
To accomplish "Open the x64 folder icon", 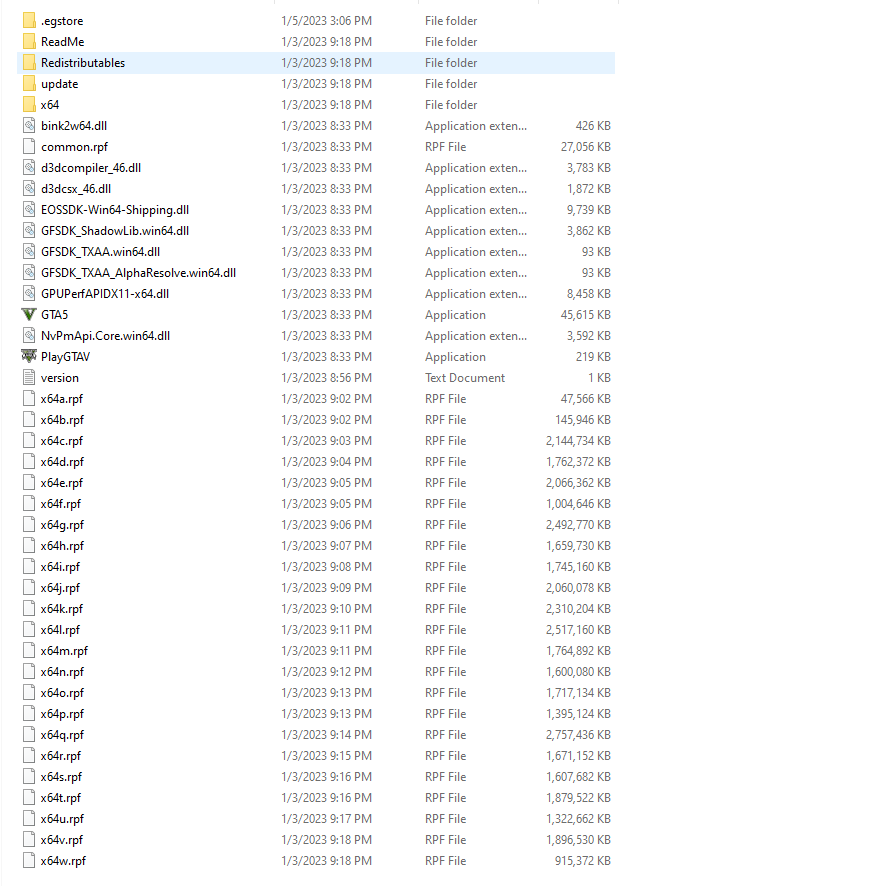I will coord(28,104).
